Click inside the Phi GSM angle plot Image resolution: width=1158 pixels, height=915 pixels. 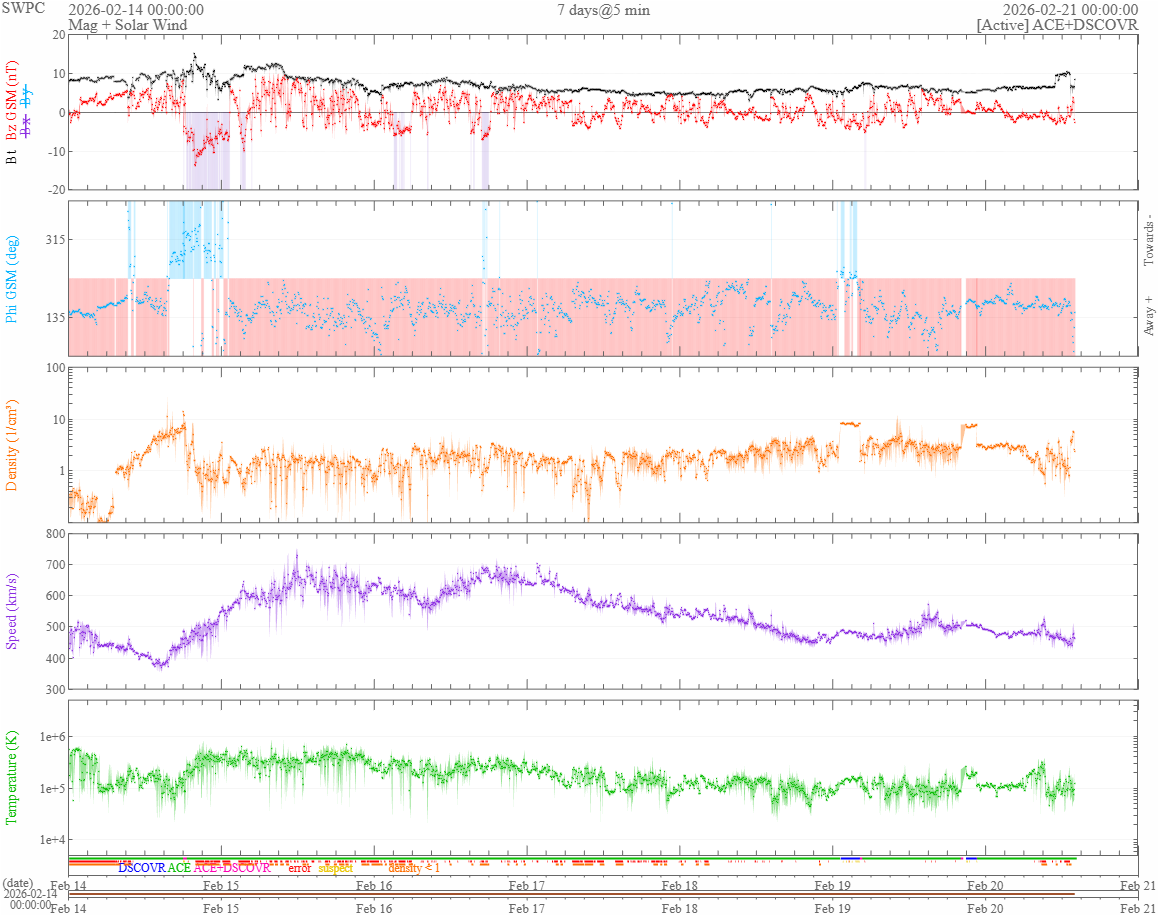pos(603,278)
